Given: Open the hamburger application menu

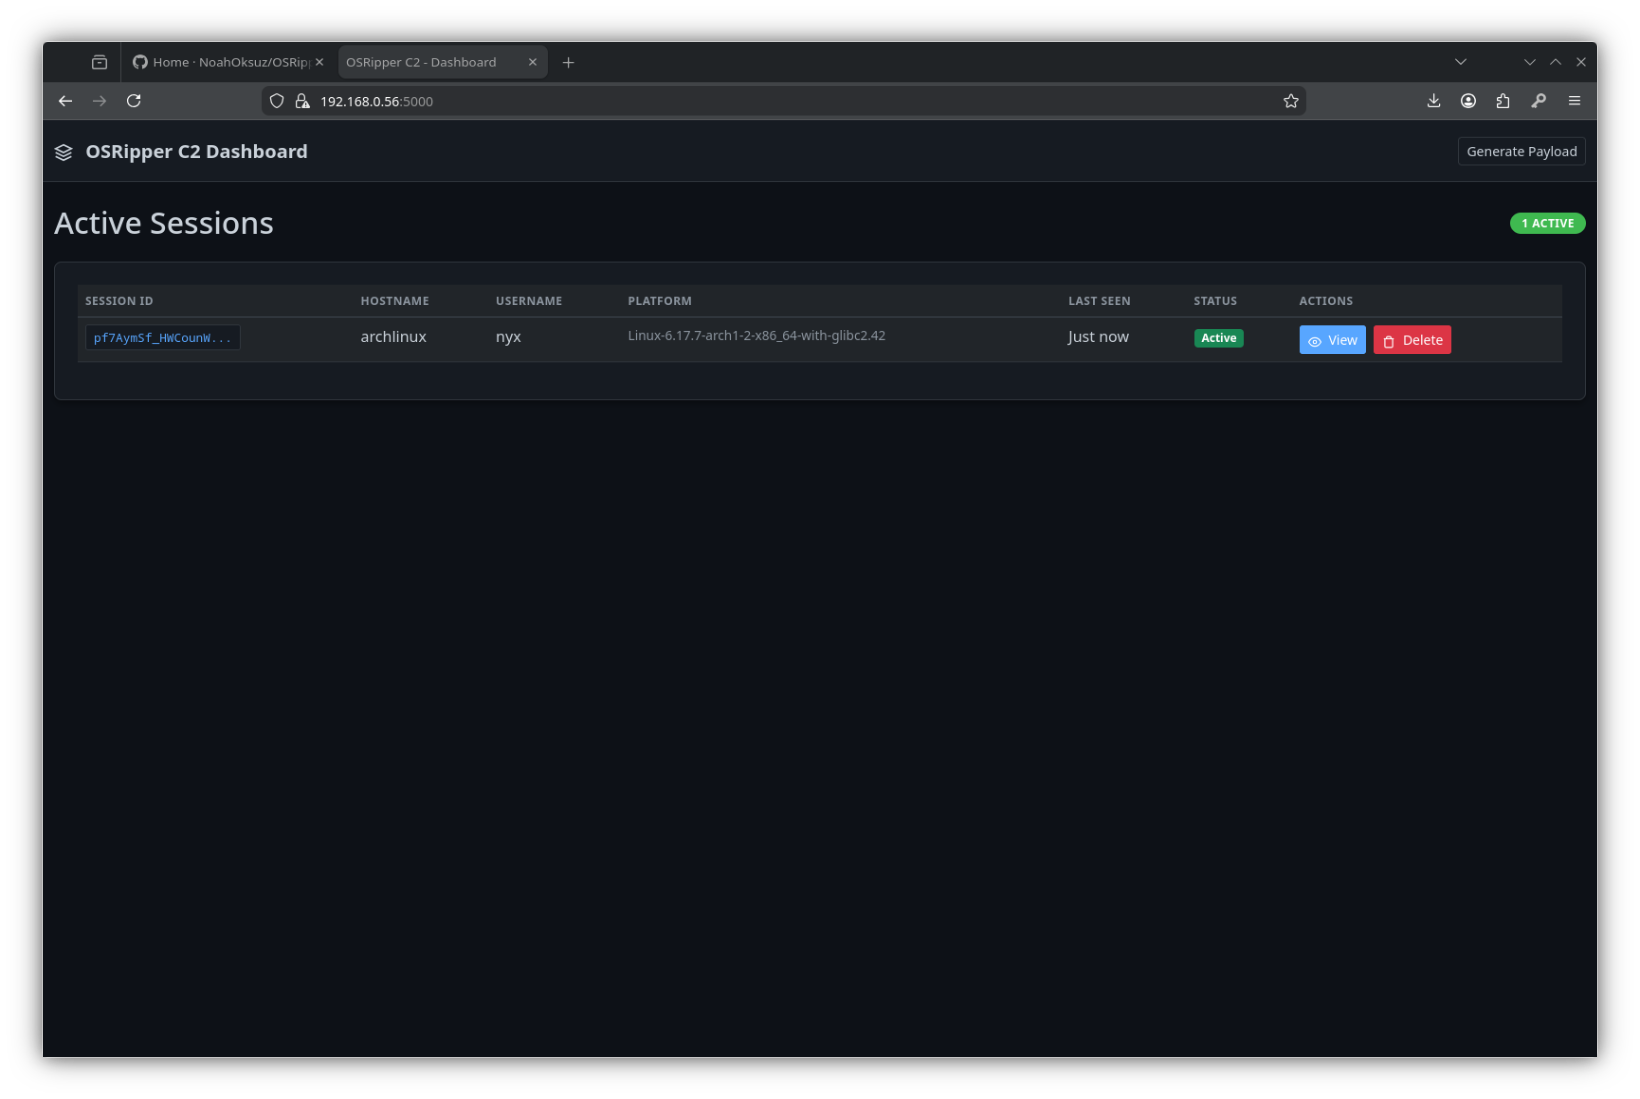Looking at the screenshot, I should pyautogui.click(x=1574, y=101).
